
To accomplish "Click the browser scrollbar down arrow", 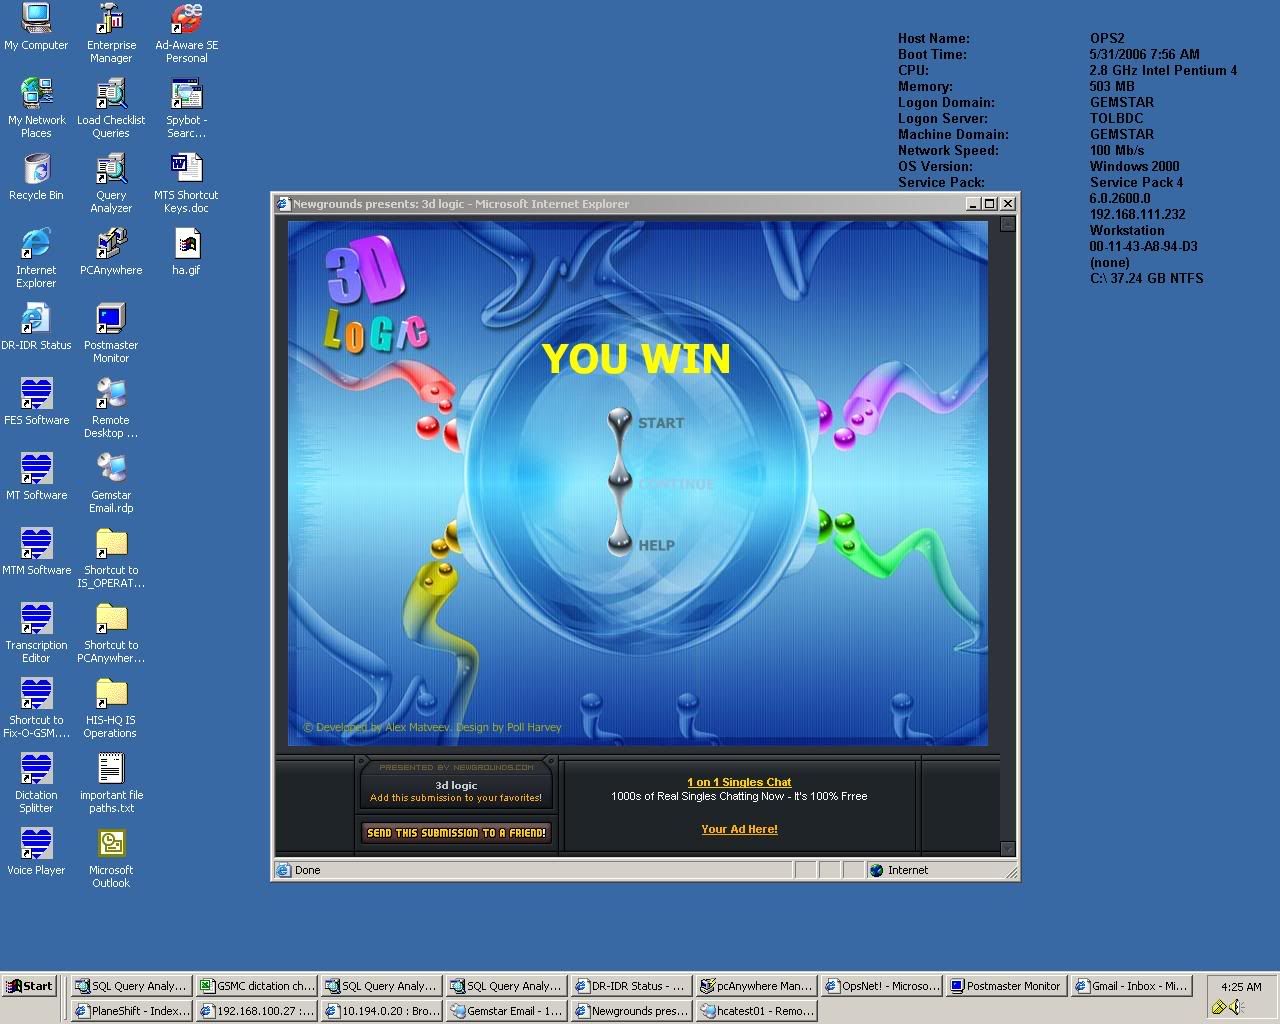I will (1007, 849).
